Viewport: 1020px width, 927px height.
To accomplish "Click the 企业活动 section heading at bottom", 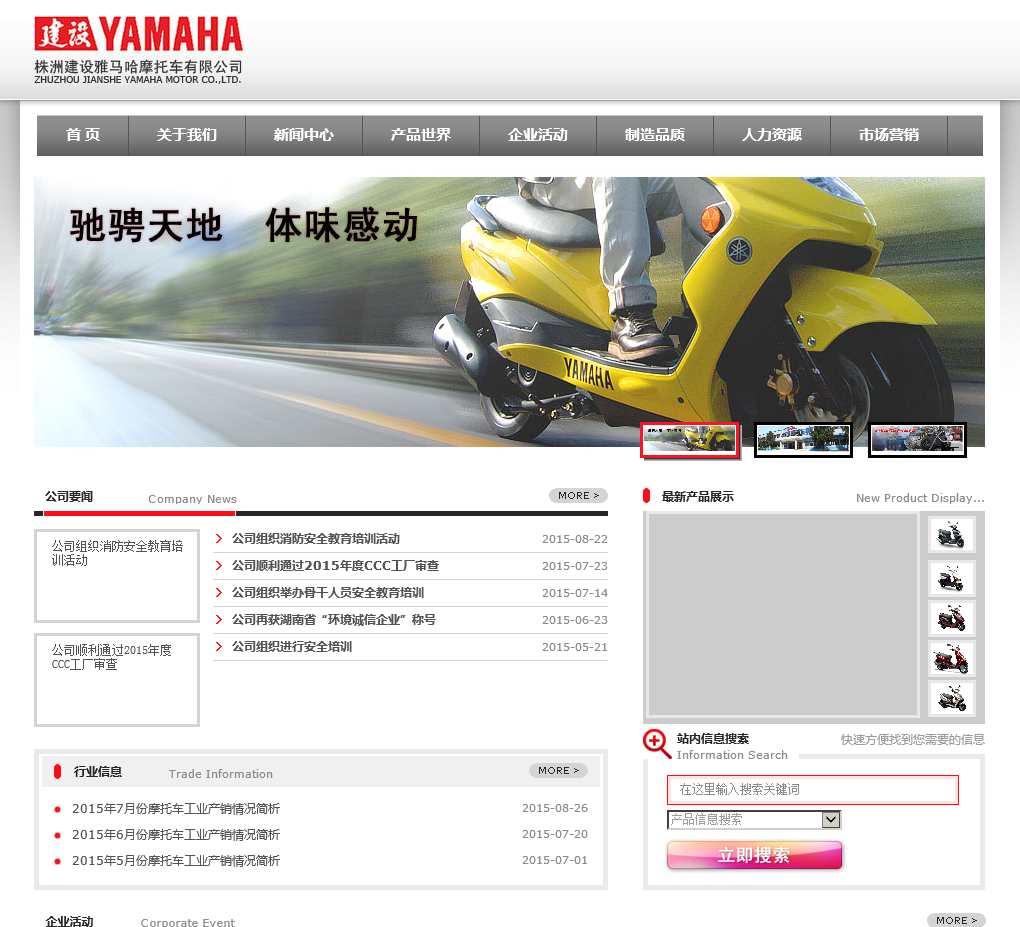I will point(69,921).
